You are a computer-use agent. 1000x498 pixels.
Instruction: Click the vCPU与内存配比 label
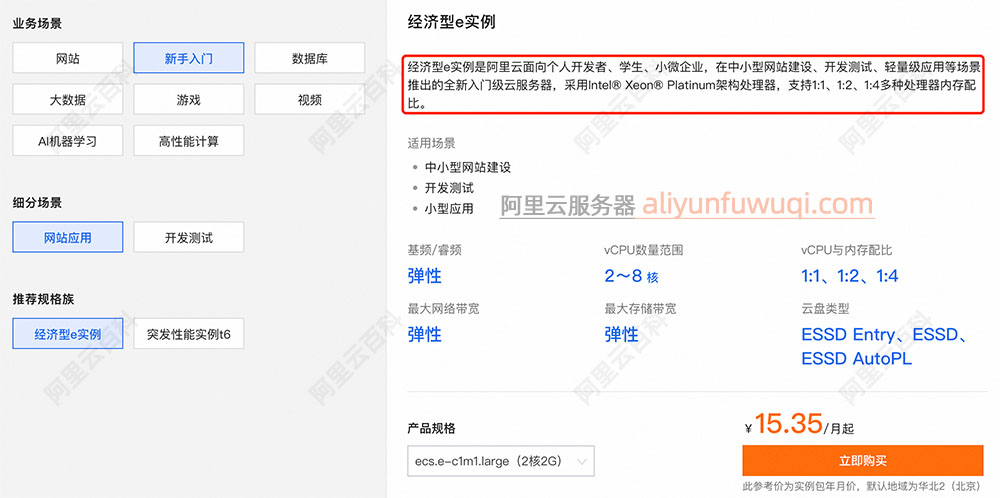[847, 251]
